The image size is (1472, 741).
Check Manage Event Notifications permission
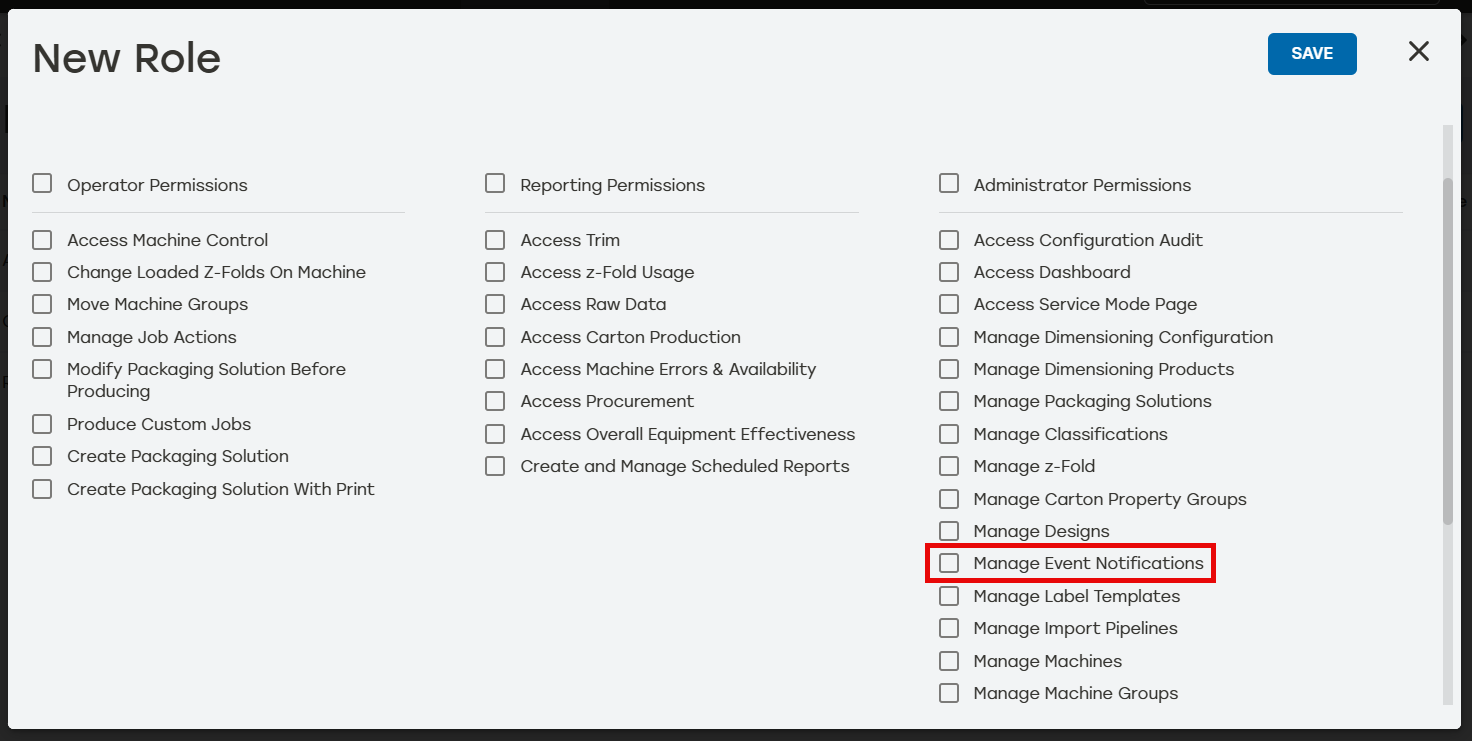tap(949, 563)
